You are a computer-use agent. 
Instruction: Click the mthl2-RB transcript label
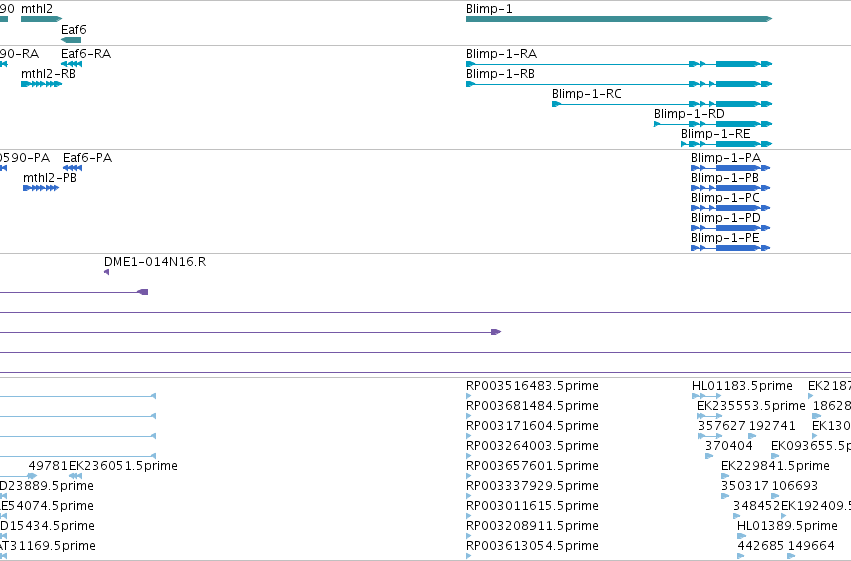pos(48,74)
